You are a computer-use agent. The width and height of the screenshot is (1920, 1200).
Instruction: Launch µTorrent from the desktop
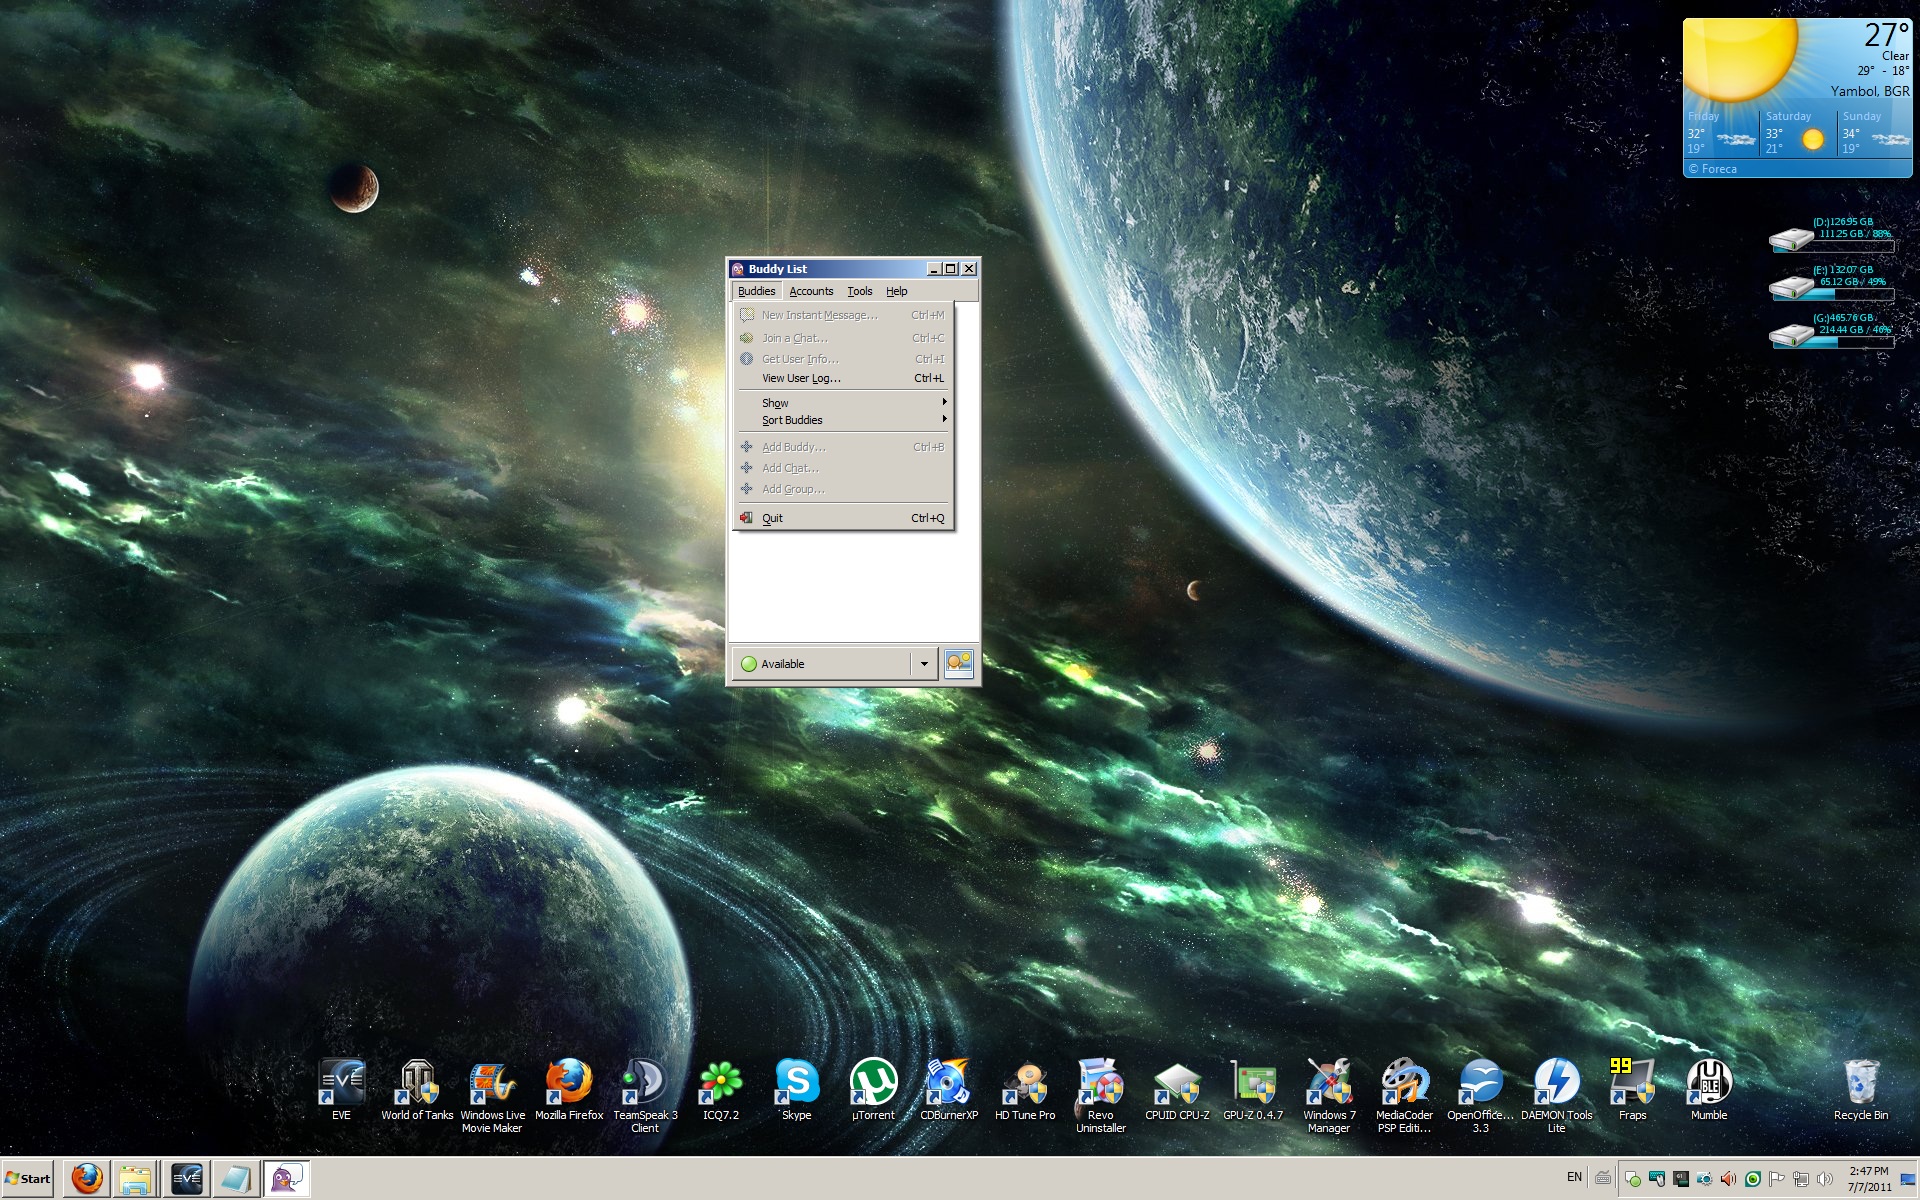873,1084
